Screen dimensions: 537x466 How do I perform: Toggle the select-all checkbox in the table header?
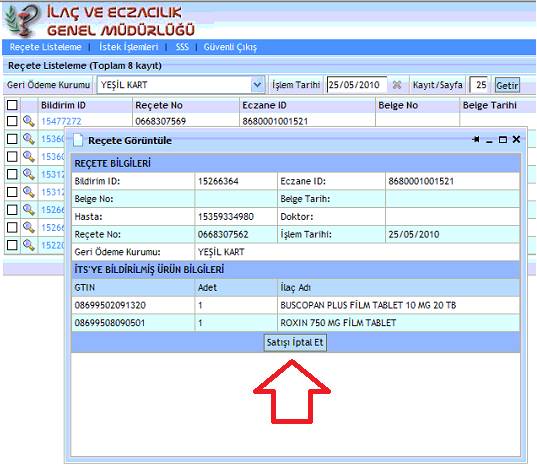click(12, 105)
